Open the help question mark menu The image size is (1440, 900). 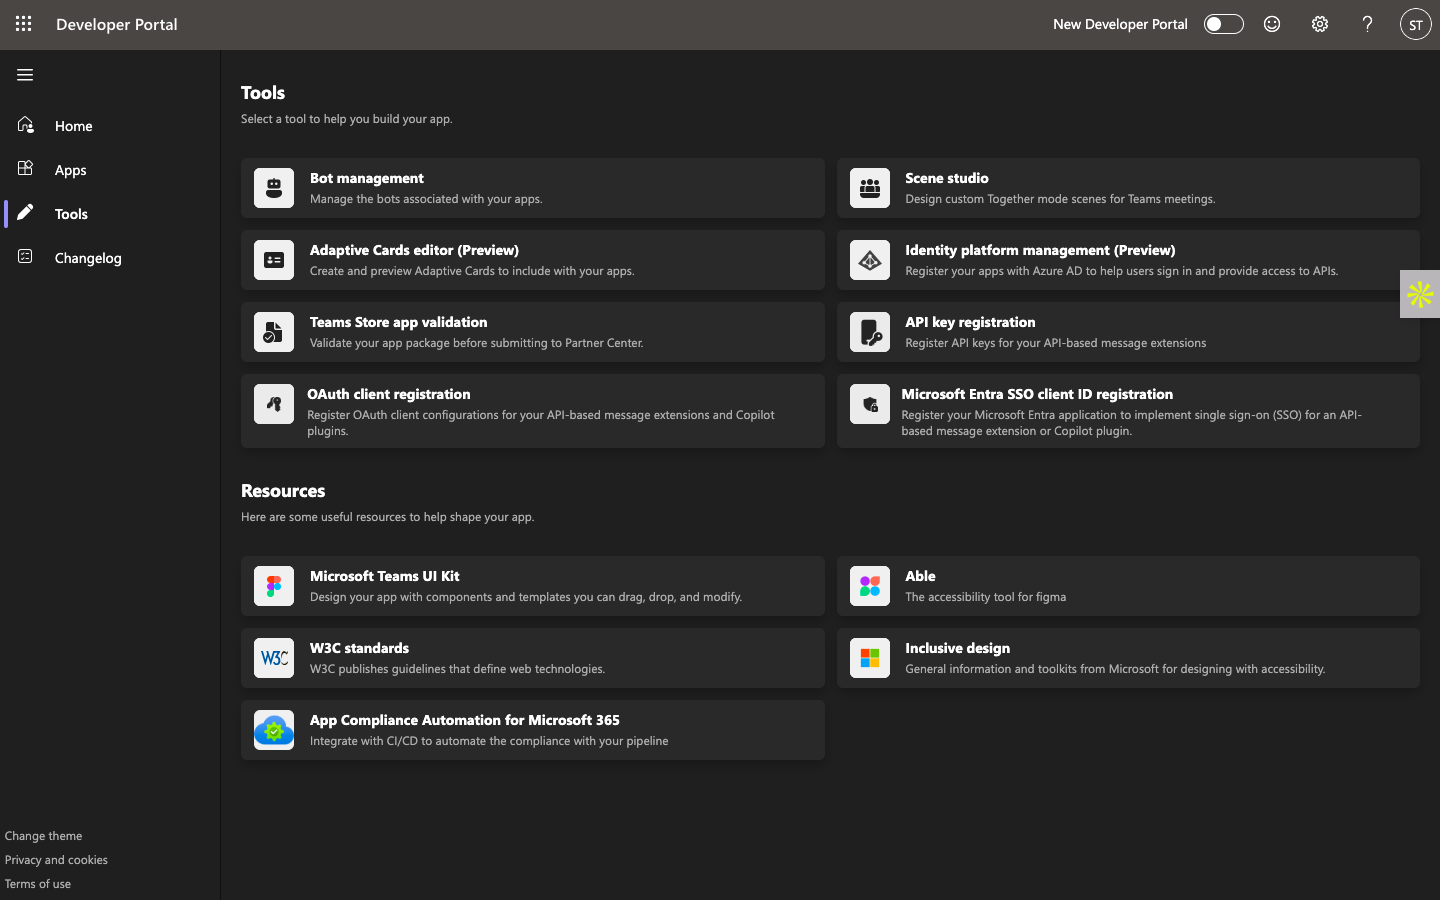(x=1367, y=24)
